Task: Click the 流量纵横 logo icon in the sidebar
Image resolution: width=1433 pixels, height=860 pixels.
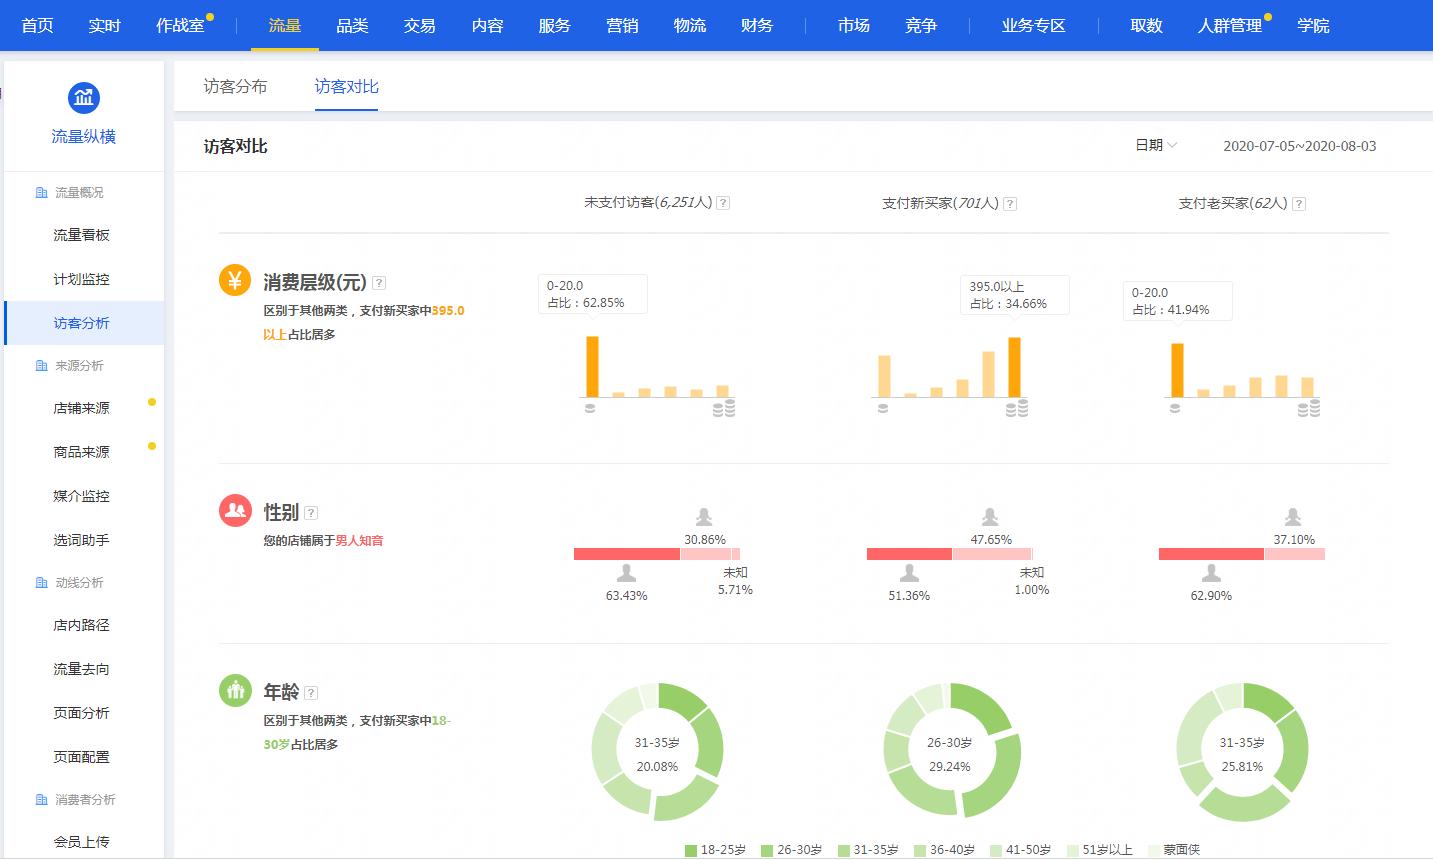Action: click(83, 98)
